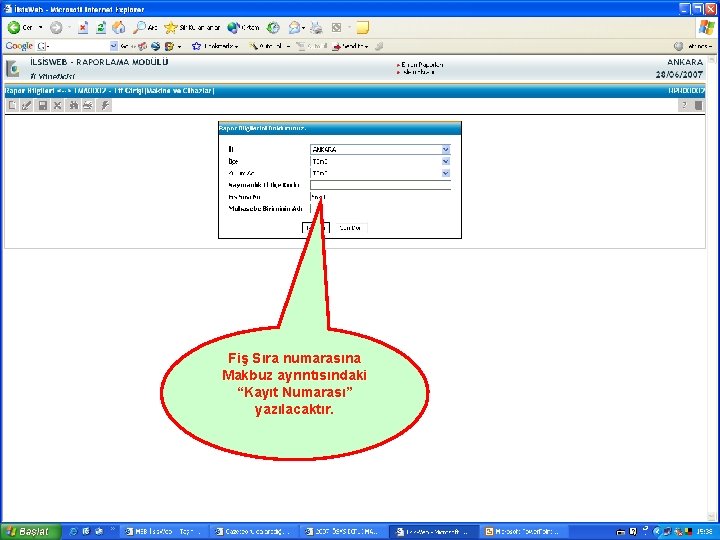Expand the Google Bookmarks dropdown
This screenshot has height=540, width=720.
(x=236, y=46)
